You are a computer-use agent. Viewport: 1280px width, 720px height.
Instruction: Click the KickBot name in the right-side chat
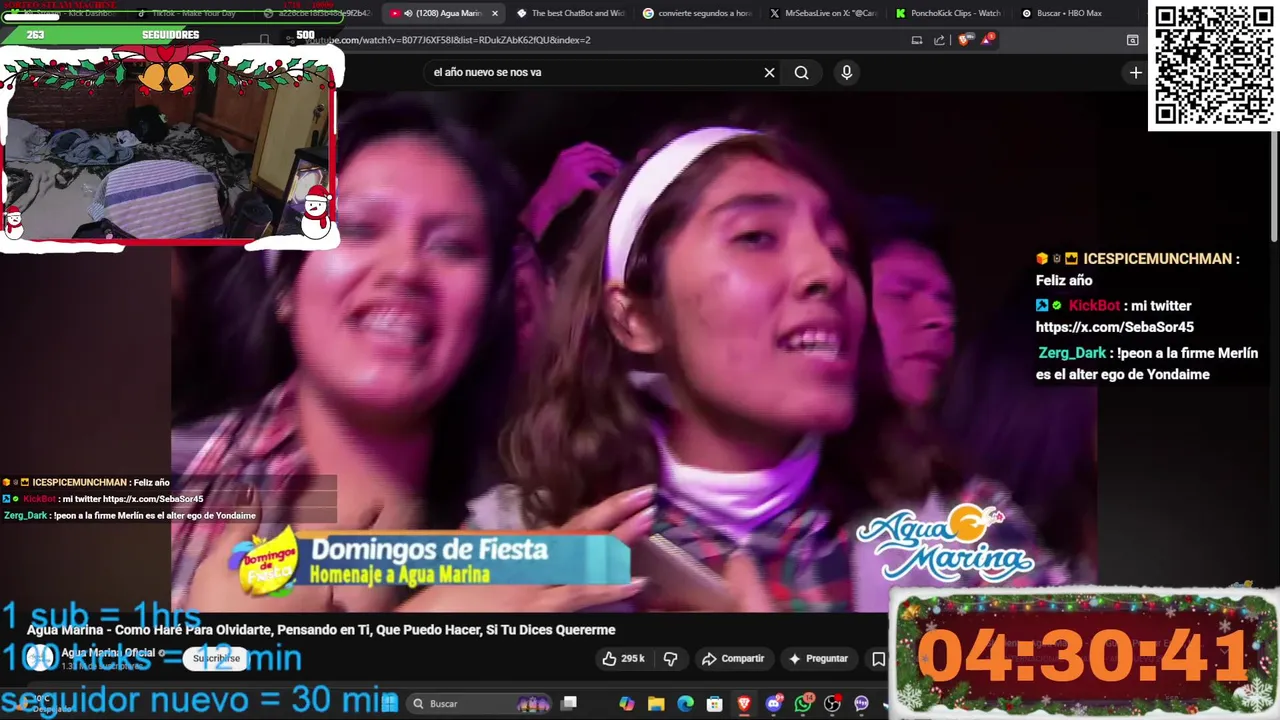click(x=1094, y=306)
